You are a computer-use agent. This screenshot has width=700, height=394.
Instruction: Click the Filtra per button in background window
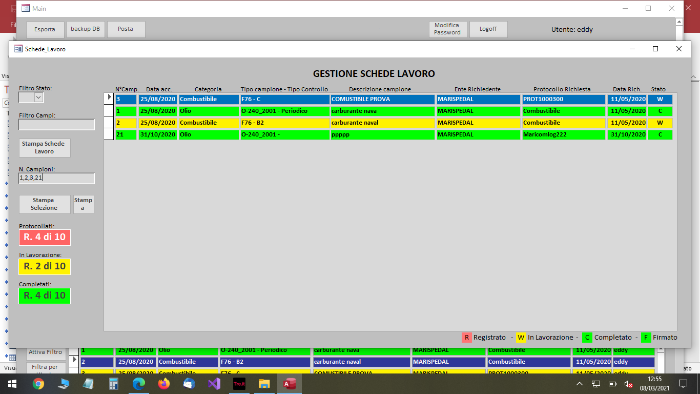[45, 368]
